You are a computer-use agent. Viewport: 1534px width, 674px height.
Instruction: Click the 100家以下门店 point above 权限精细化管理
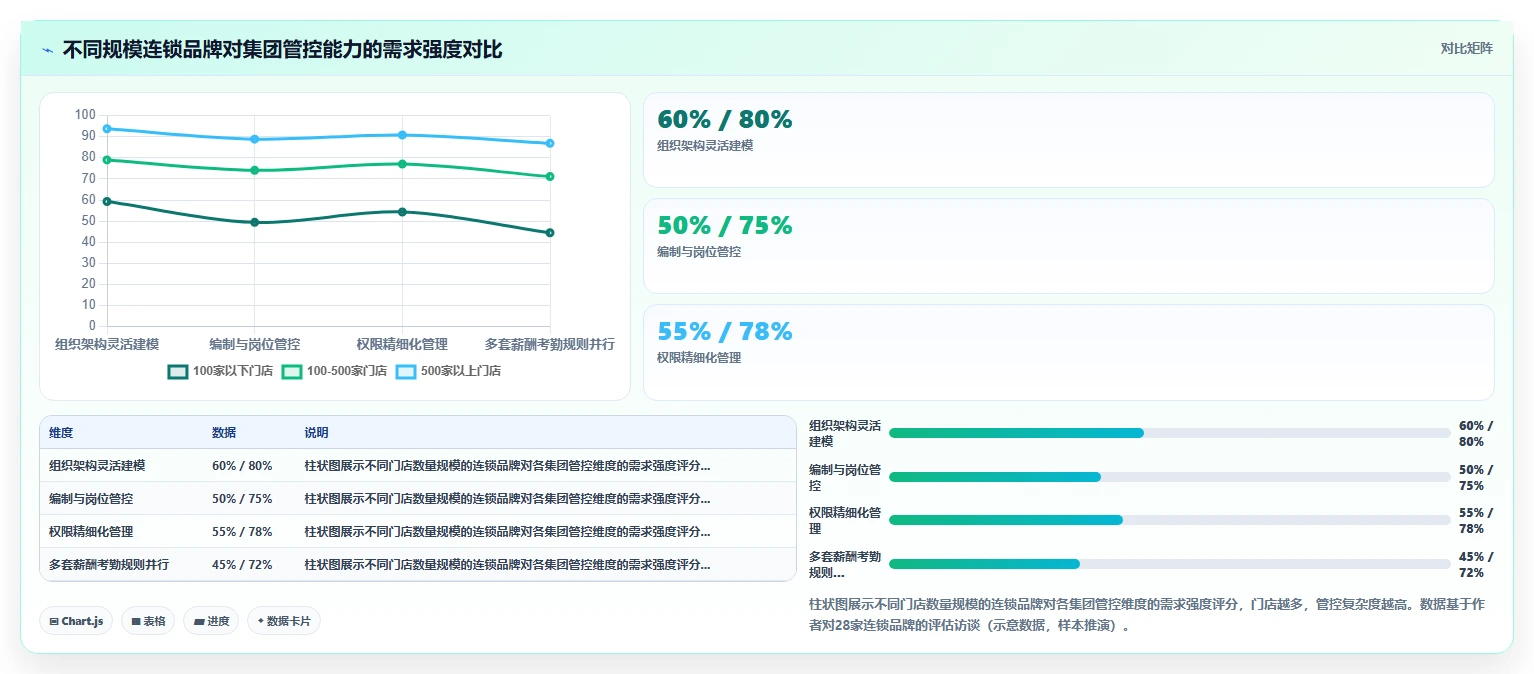click(x=402, y=212)
